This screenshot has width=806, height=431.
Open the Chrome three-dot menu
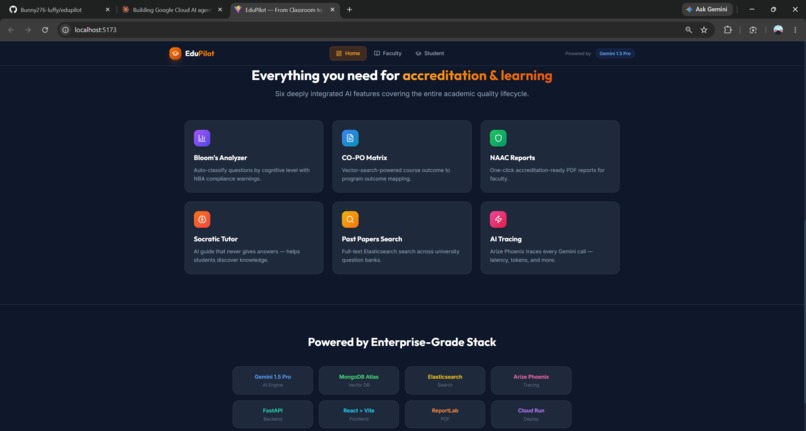(795, 30)
